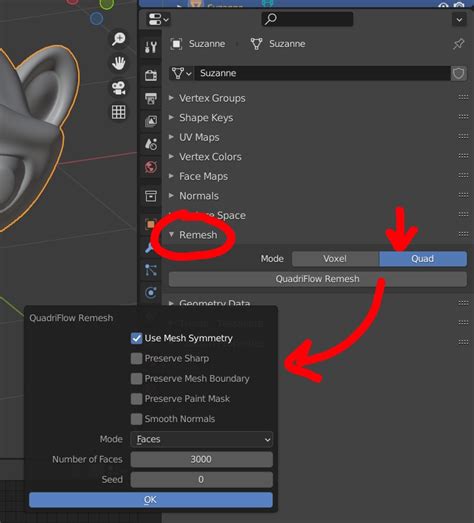The width and height of the screenshot is (474, 523).
Task: Click the QuadriFlow Remesh button
Action: coord(318,279)
